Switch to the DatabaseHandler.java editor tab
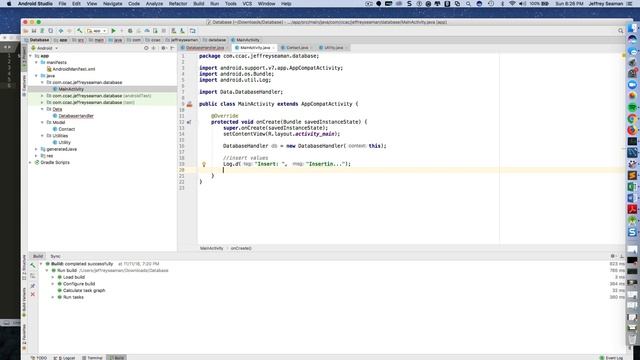640x360 pixels. (204, 48)
